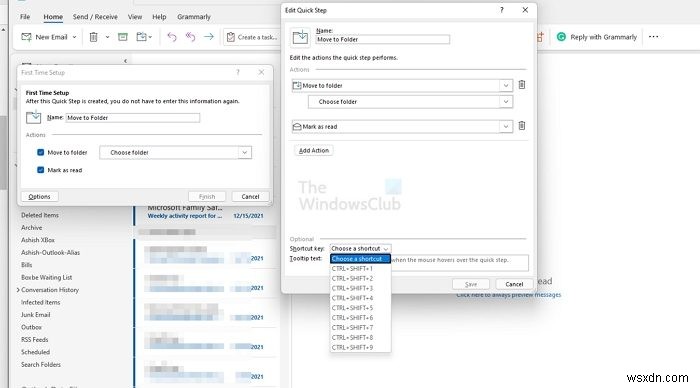
Task: Click the quick step icon in First Time Setup
Action: click(x=33, y=117)
